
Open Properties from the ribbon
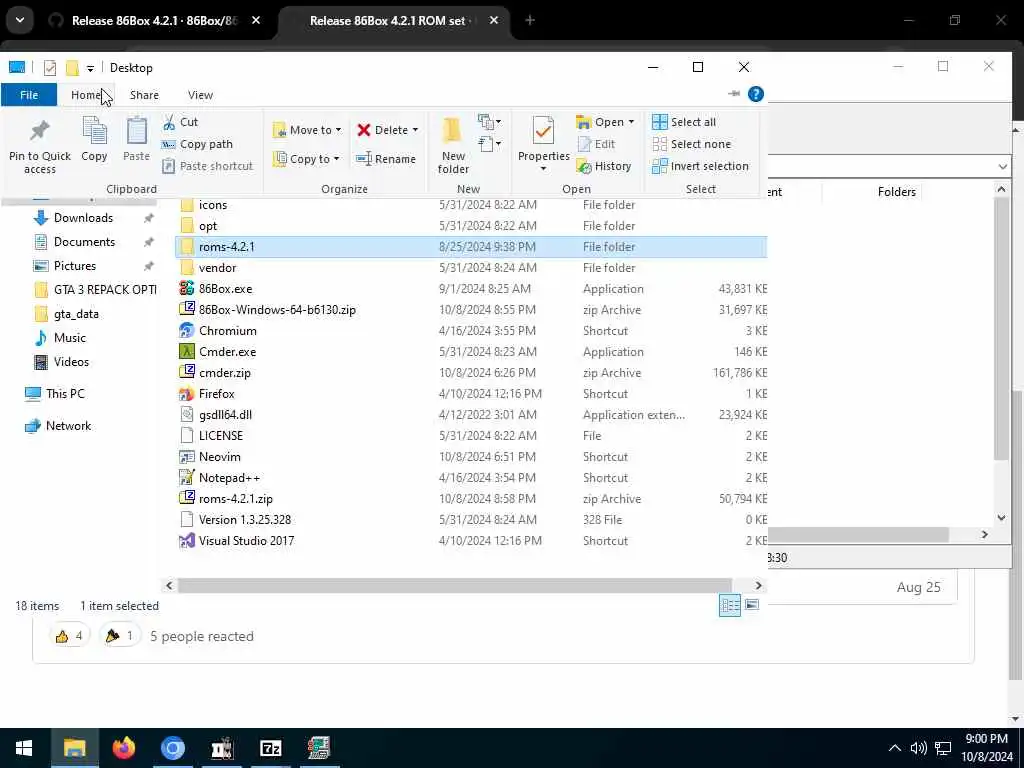543,137
